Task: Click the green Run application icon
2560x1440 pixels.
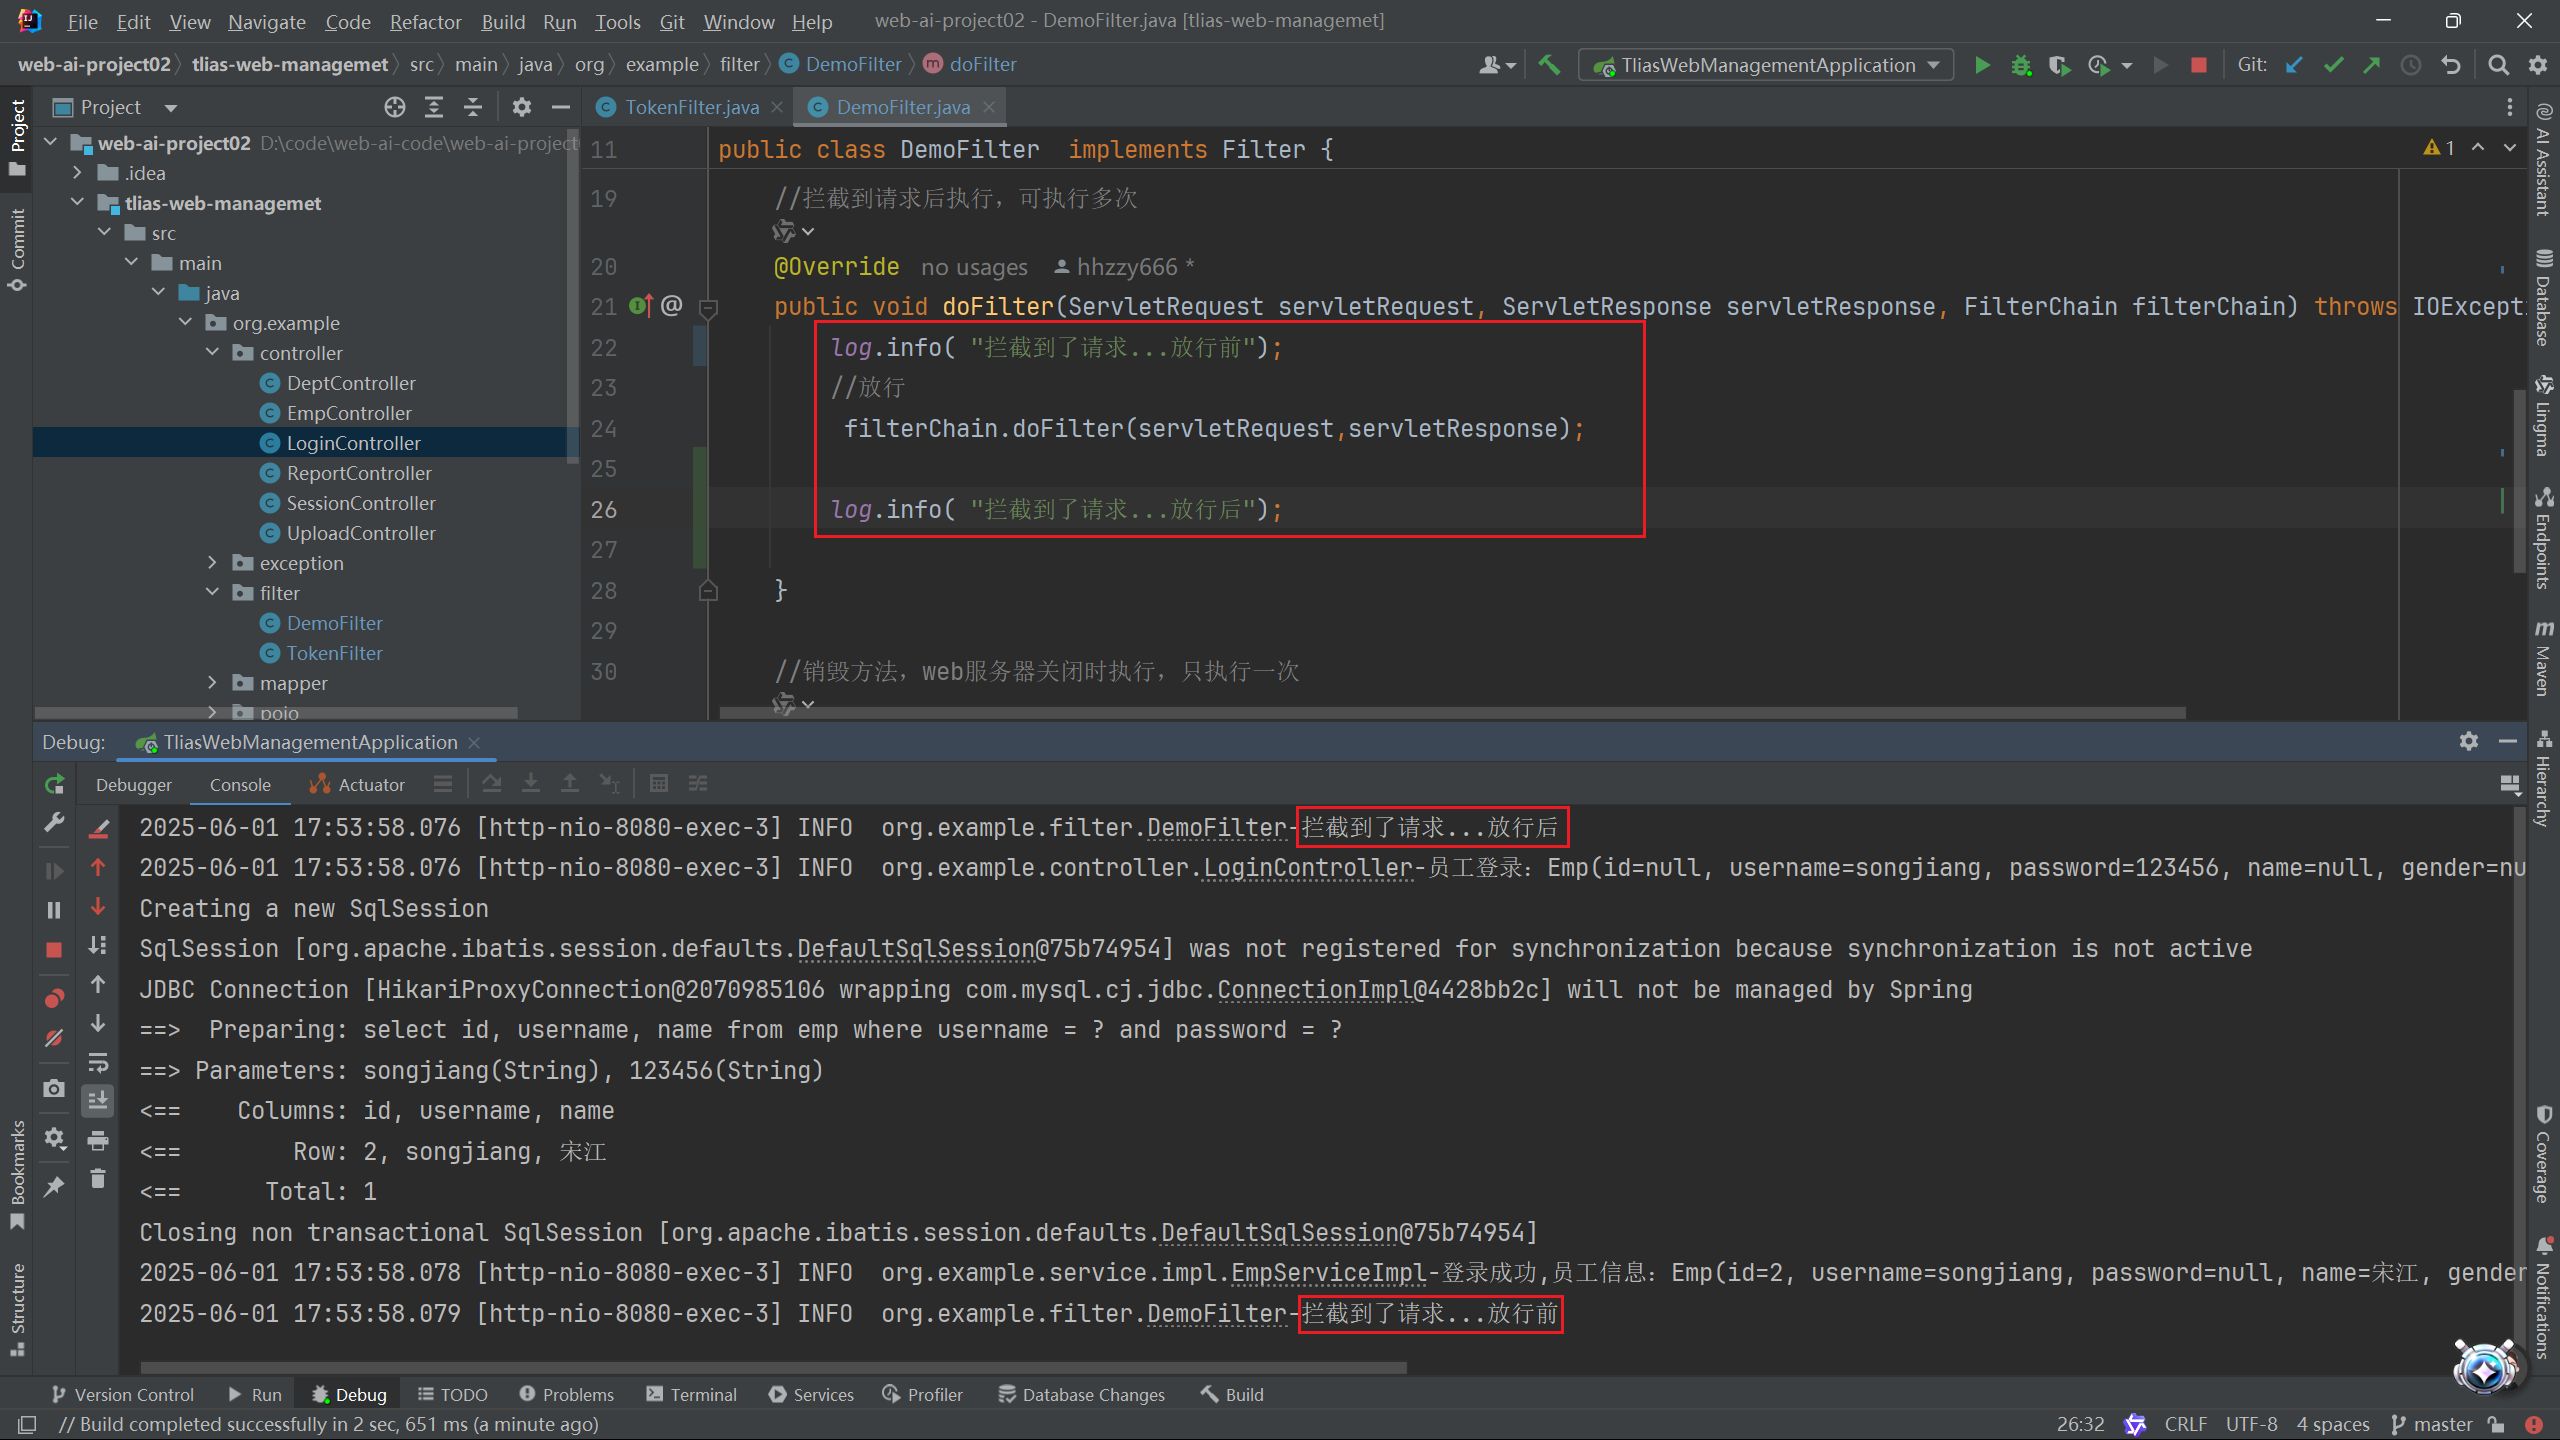Action: [1981, 65]
